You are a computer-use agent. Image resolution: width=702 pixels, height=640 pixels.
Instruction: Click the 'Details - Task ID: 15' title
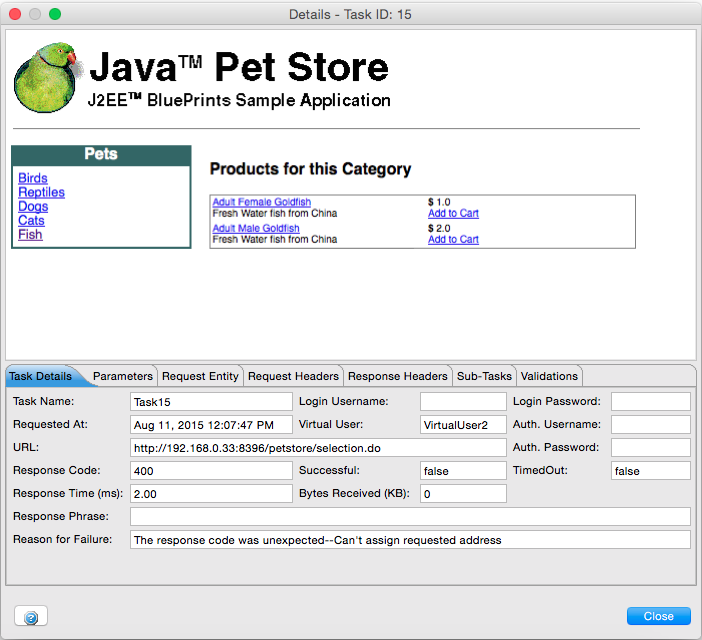pyautogui.click(x=350, y=14)
